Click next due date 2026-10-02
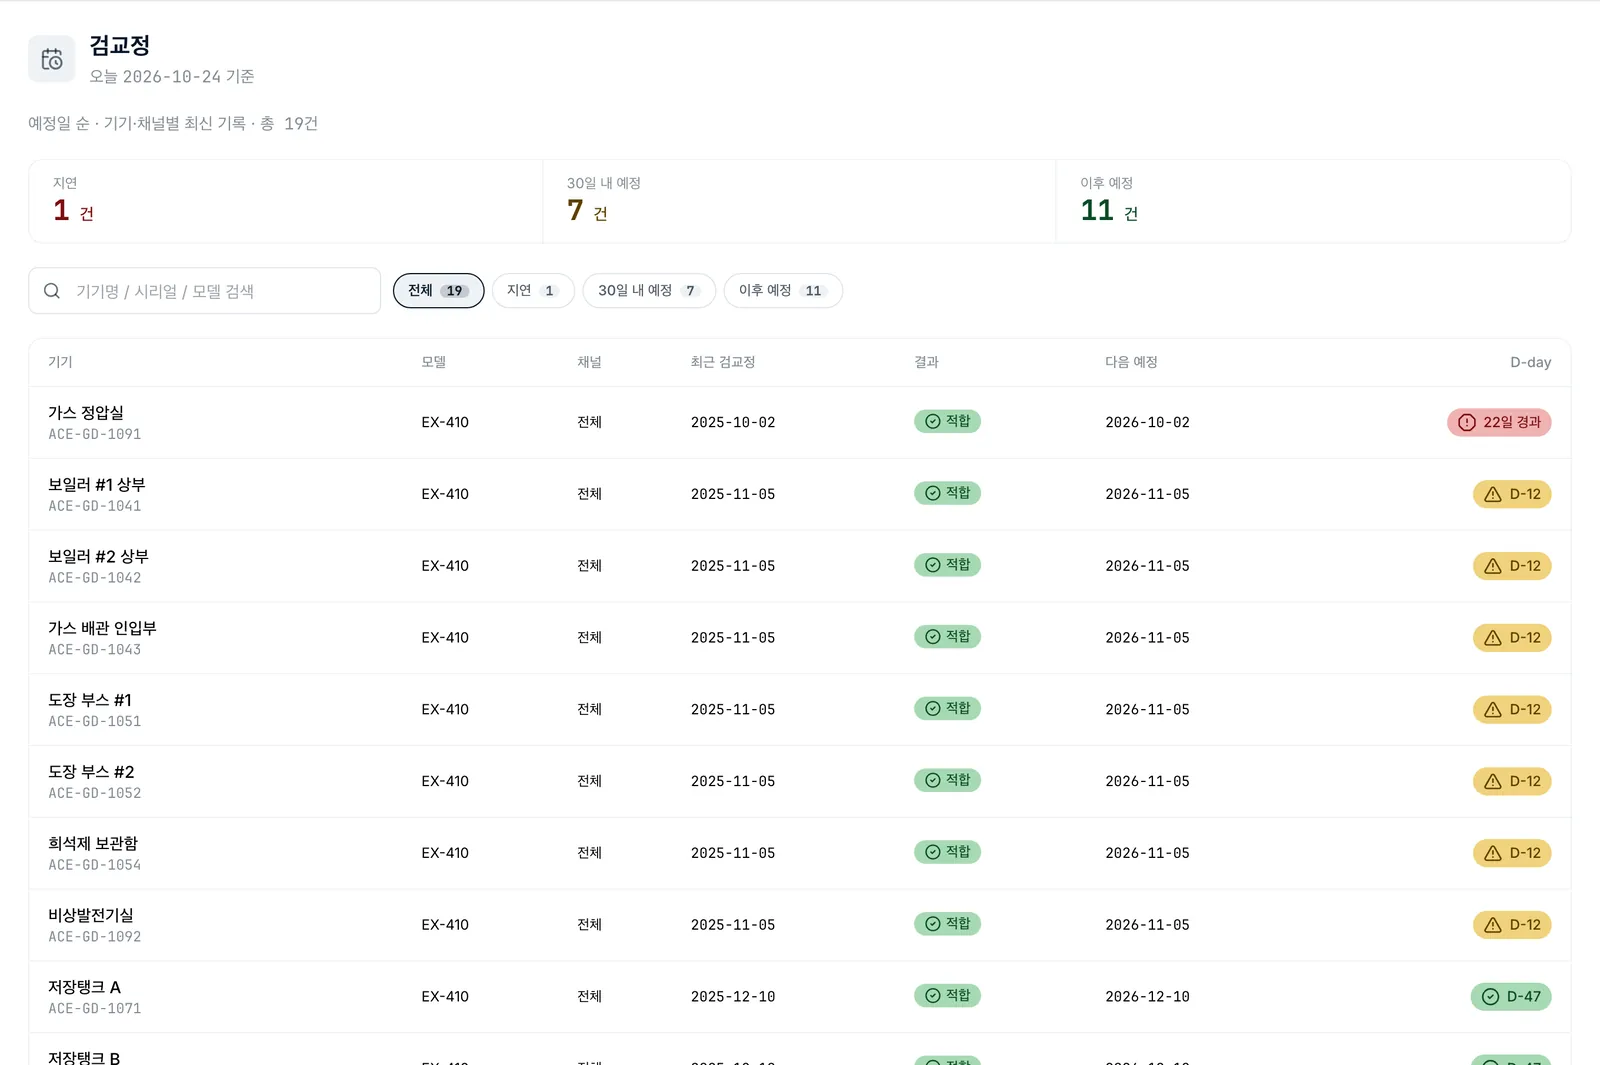This screenshot has width=1600, height=1065. [1147, 423]
